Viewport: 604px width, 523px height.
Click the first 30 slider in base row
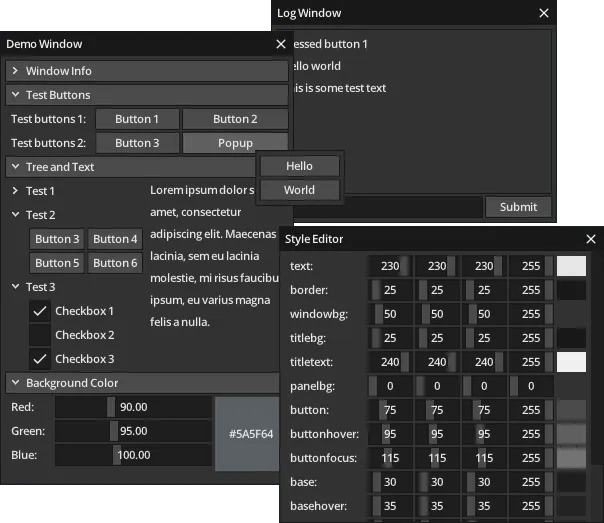[390, 482]
